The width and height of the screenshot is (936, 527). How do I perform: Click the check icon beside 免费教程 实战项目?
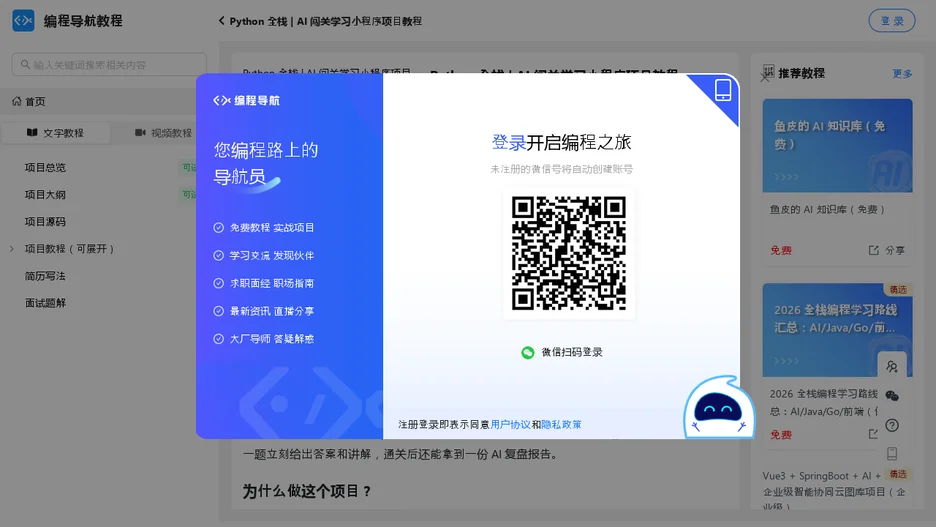[x=218, y=227]
